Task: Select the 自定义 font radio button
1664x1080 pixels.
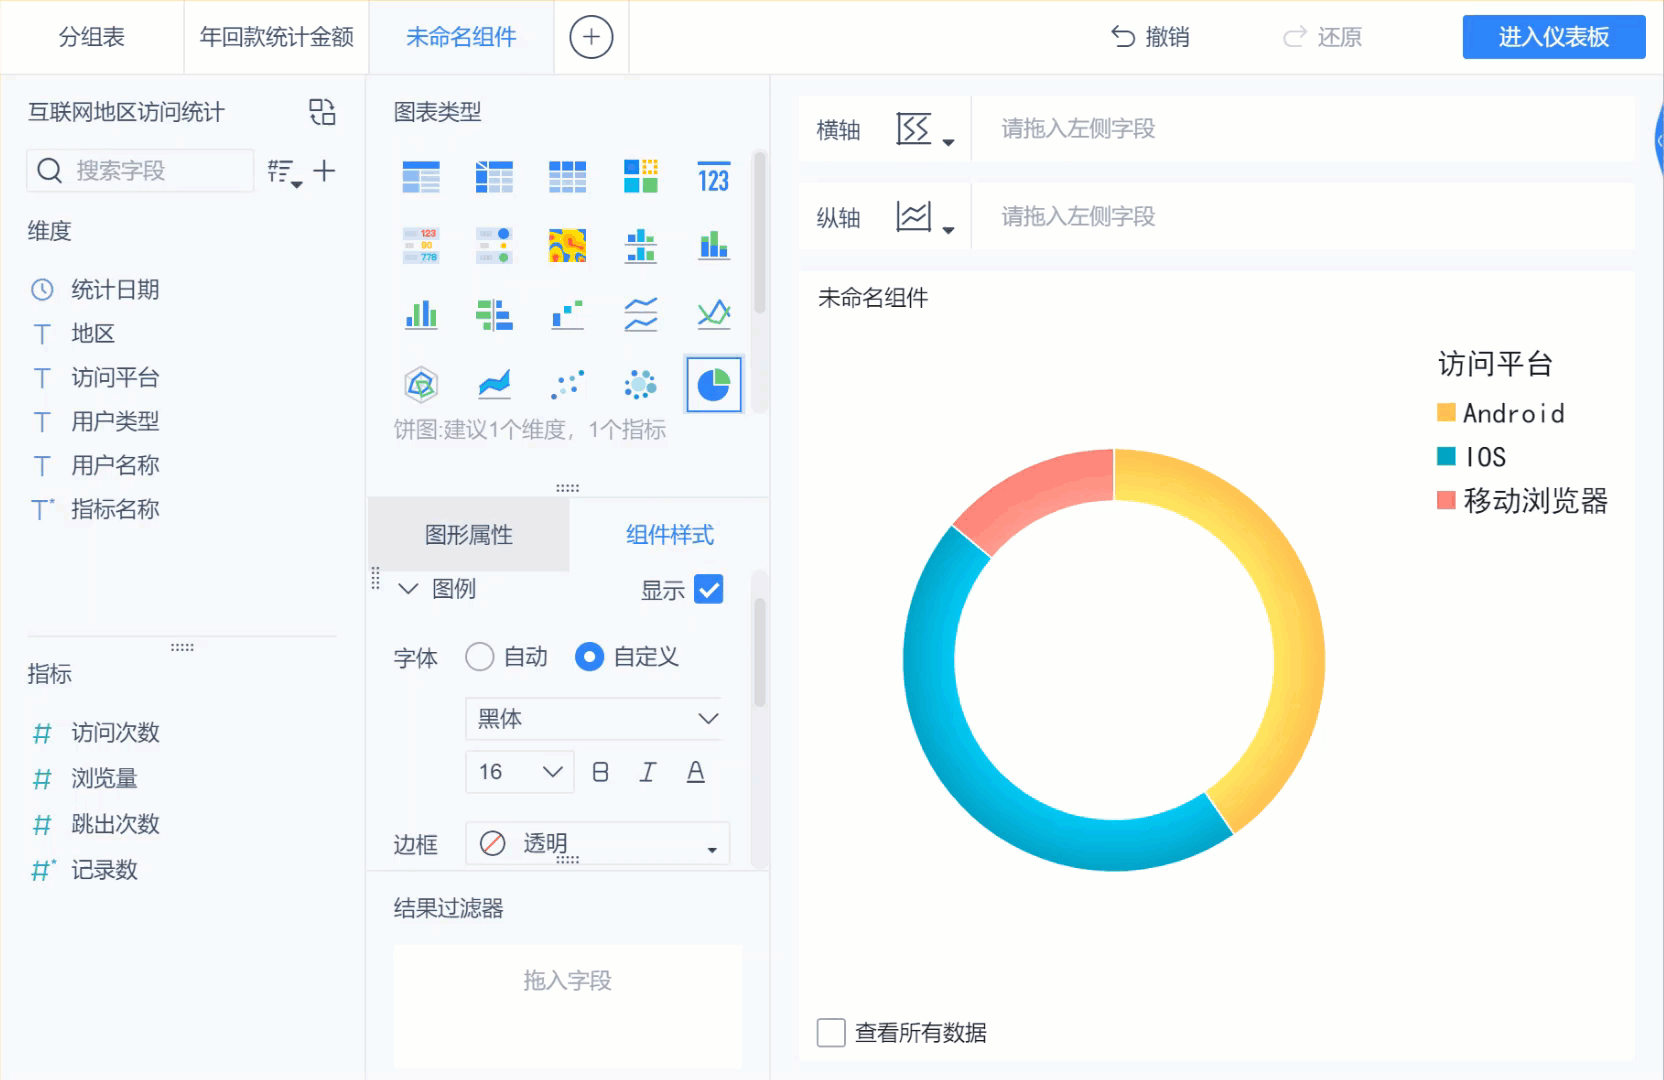Action: [590, 657]
